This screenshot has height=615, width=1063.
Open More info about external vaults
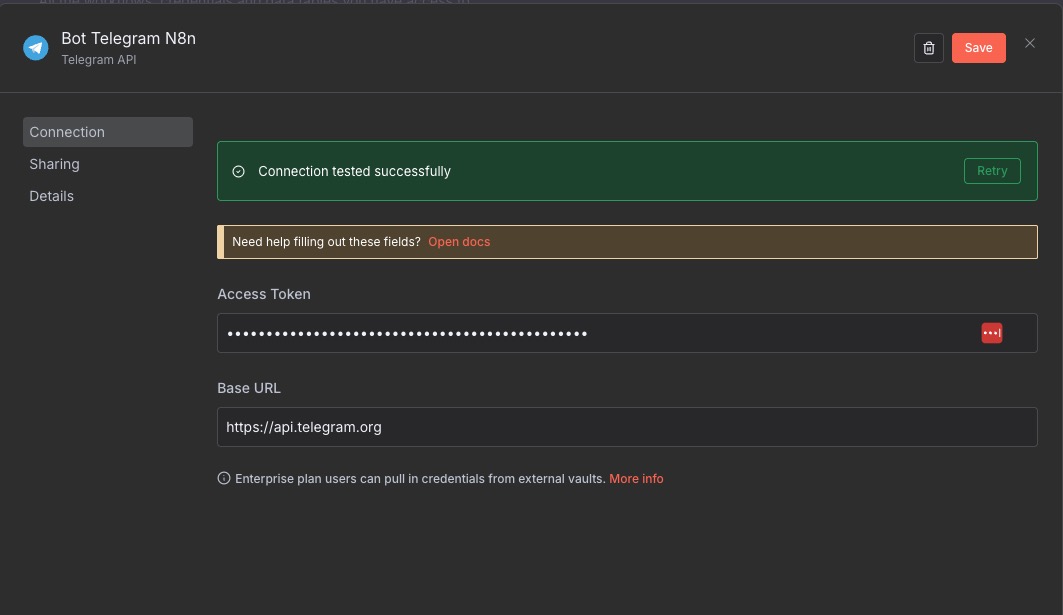[x=636, y=479]
